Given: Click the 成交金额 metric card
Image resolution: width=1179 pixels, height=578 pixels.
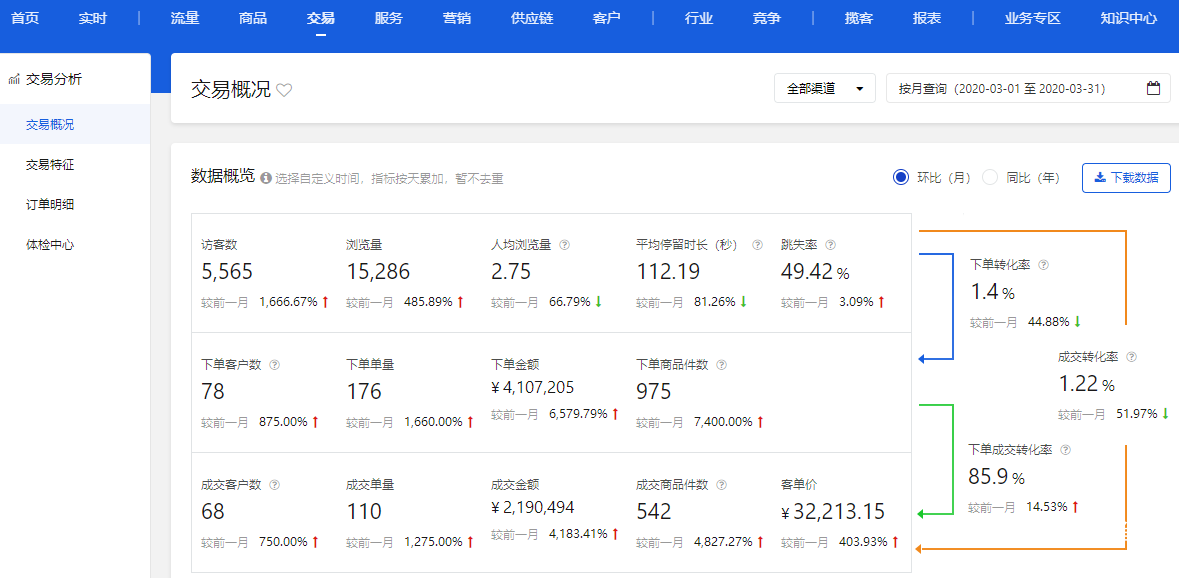Looking at the screenshot, I should pos(553,510).
